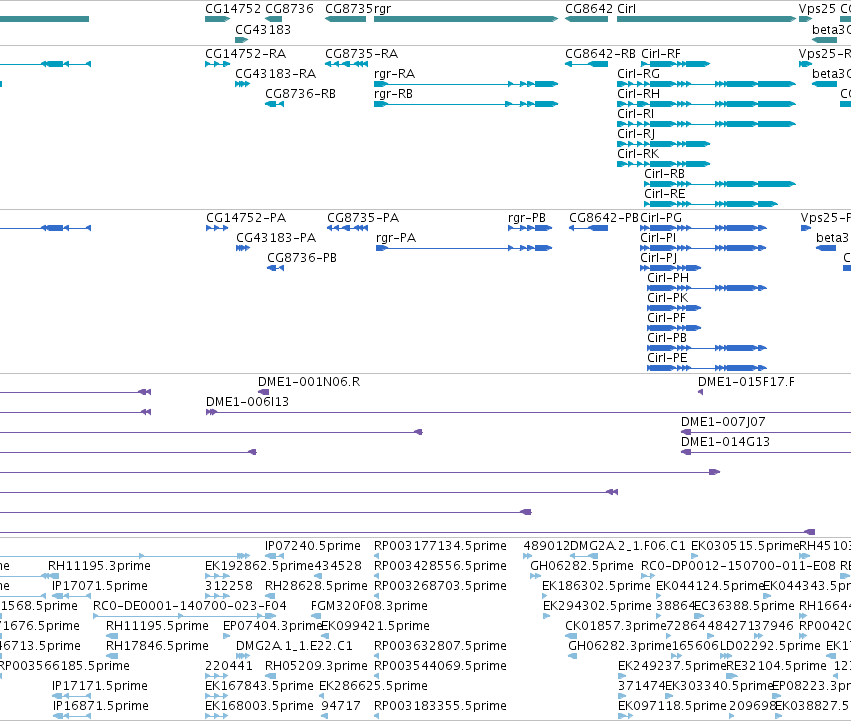The image size is (851, 721).
Task: Select the GH06282.5prime EST label
Action: [582, 566]
